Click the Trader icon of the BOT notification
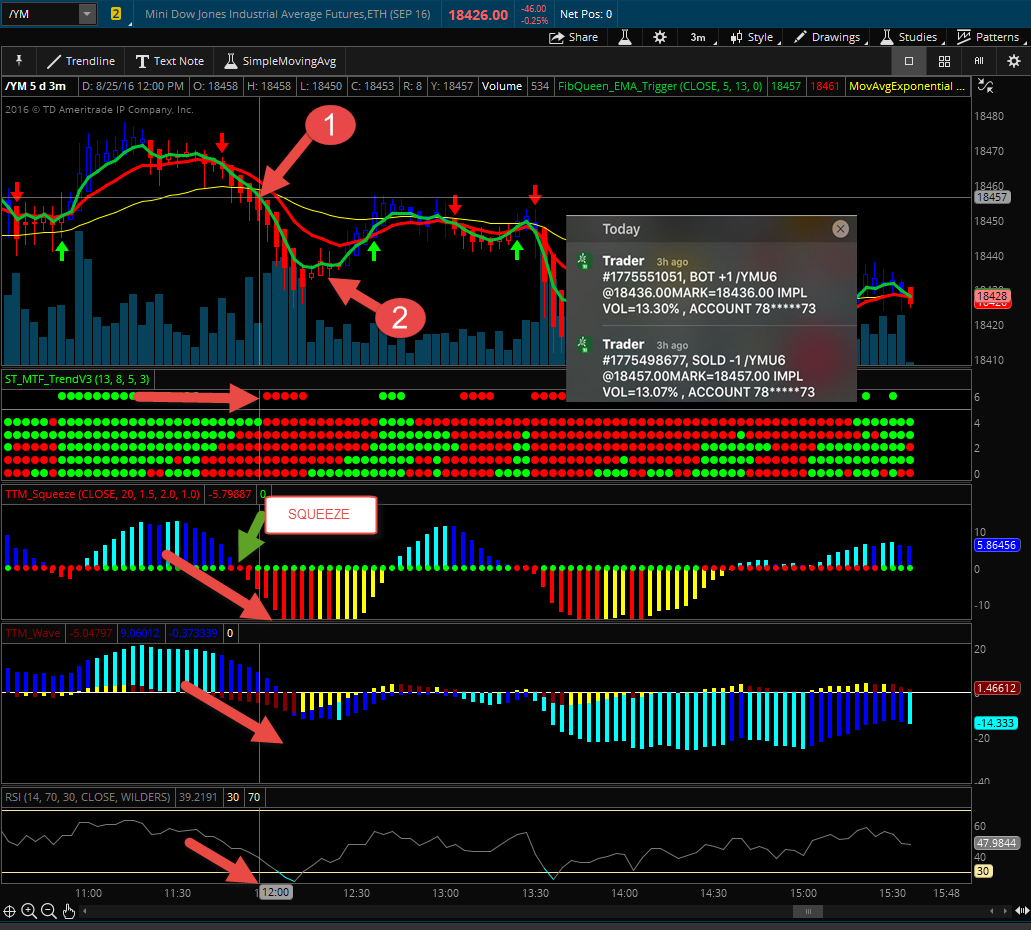1031x930 pixels. [583, 260]
